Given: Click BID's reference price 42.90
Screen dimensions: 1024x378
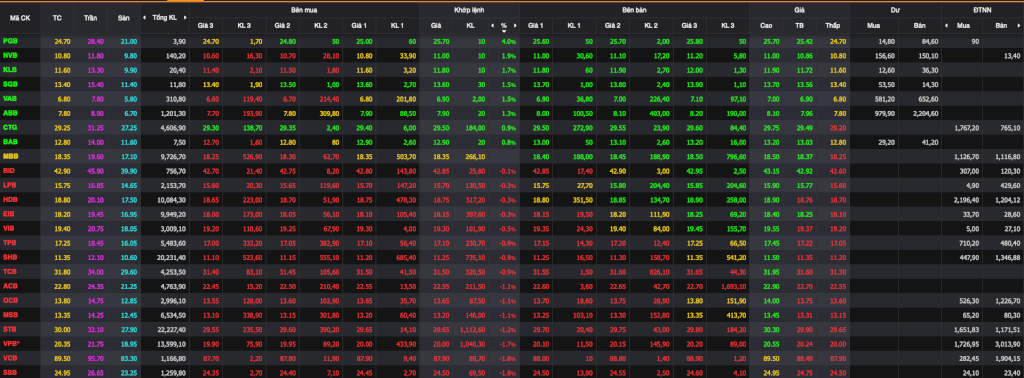Looking at the screenshot, I should point(63,170).
